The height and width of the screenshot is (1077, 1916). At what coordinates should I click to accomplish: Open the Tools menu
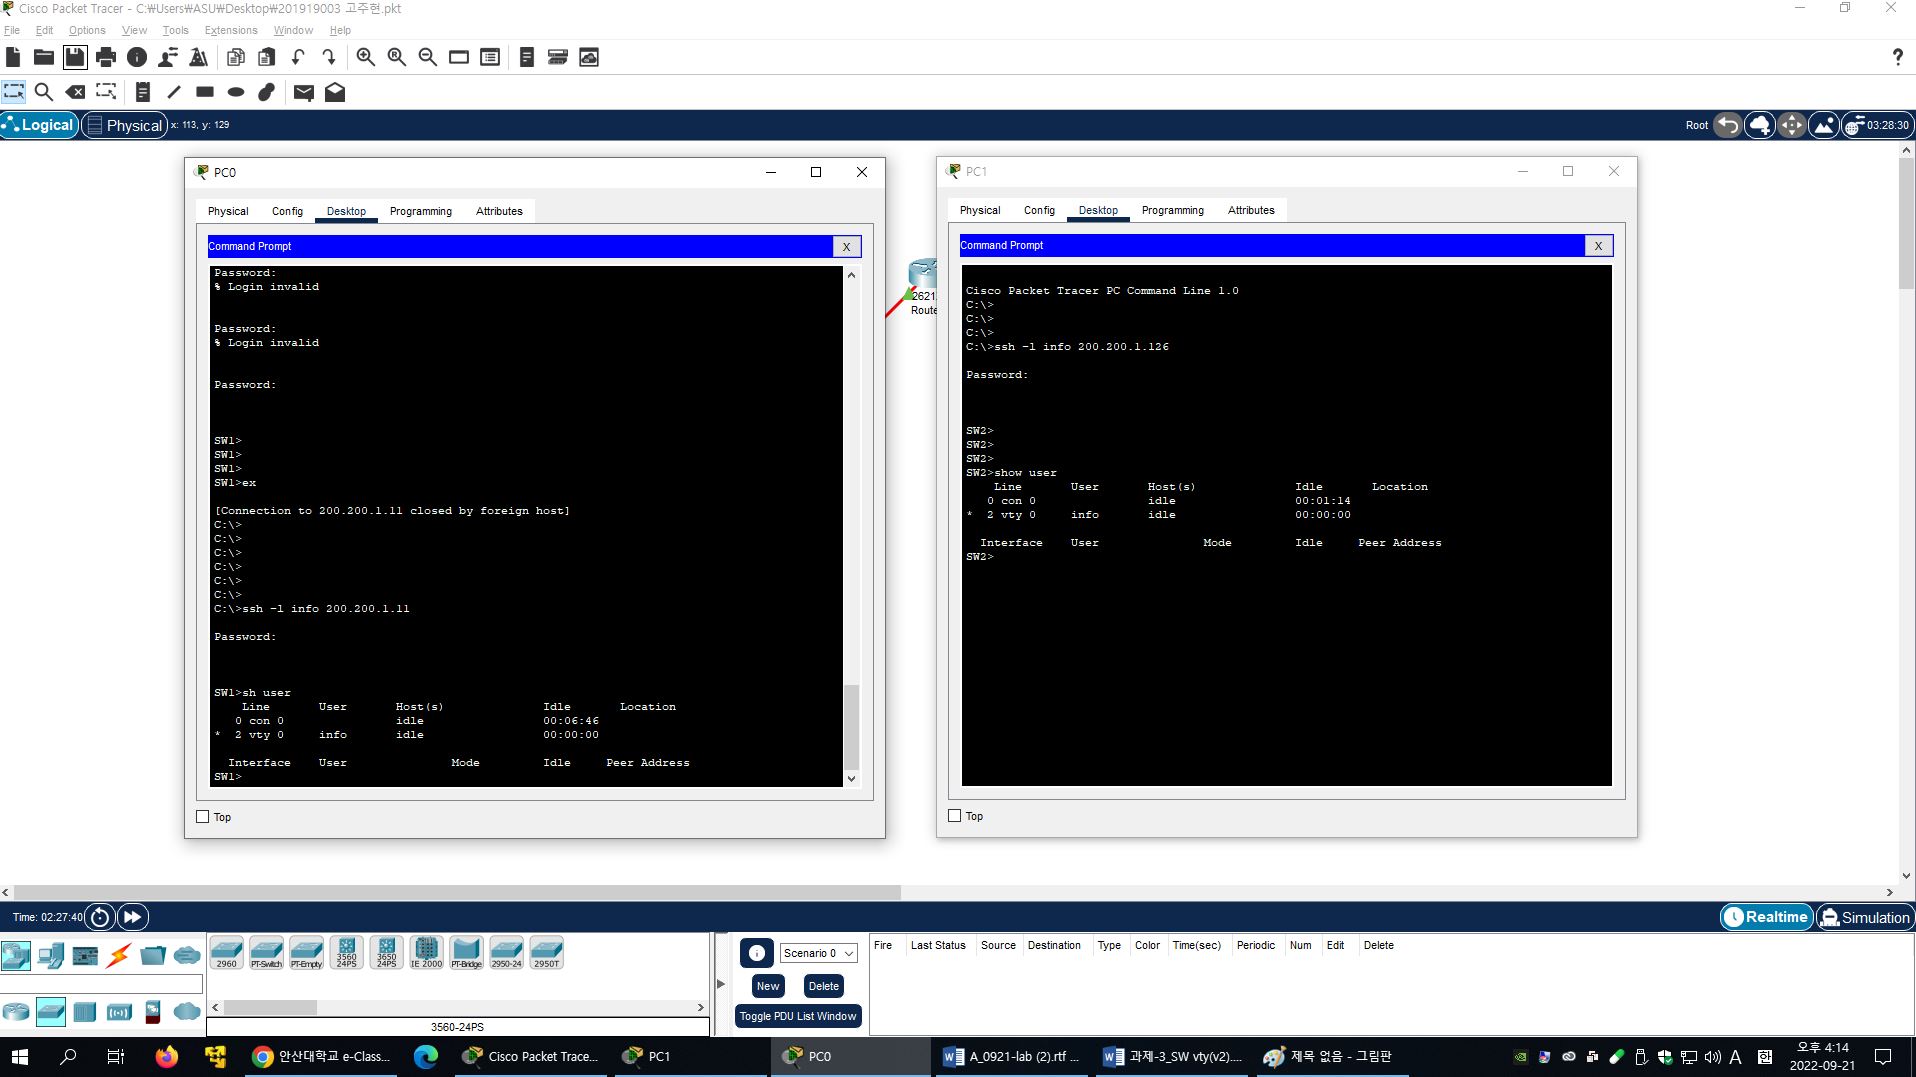175,30
